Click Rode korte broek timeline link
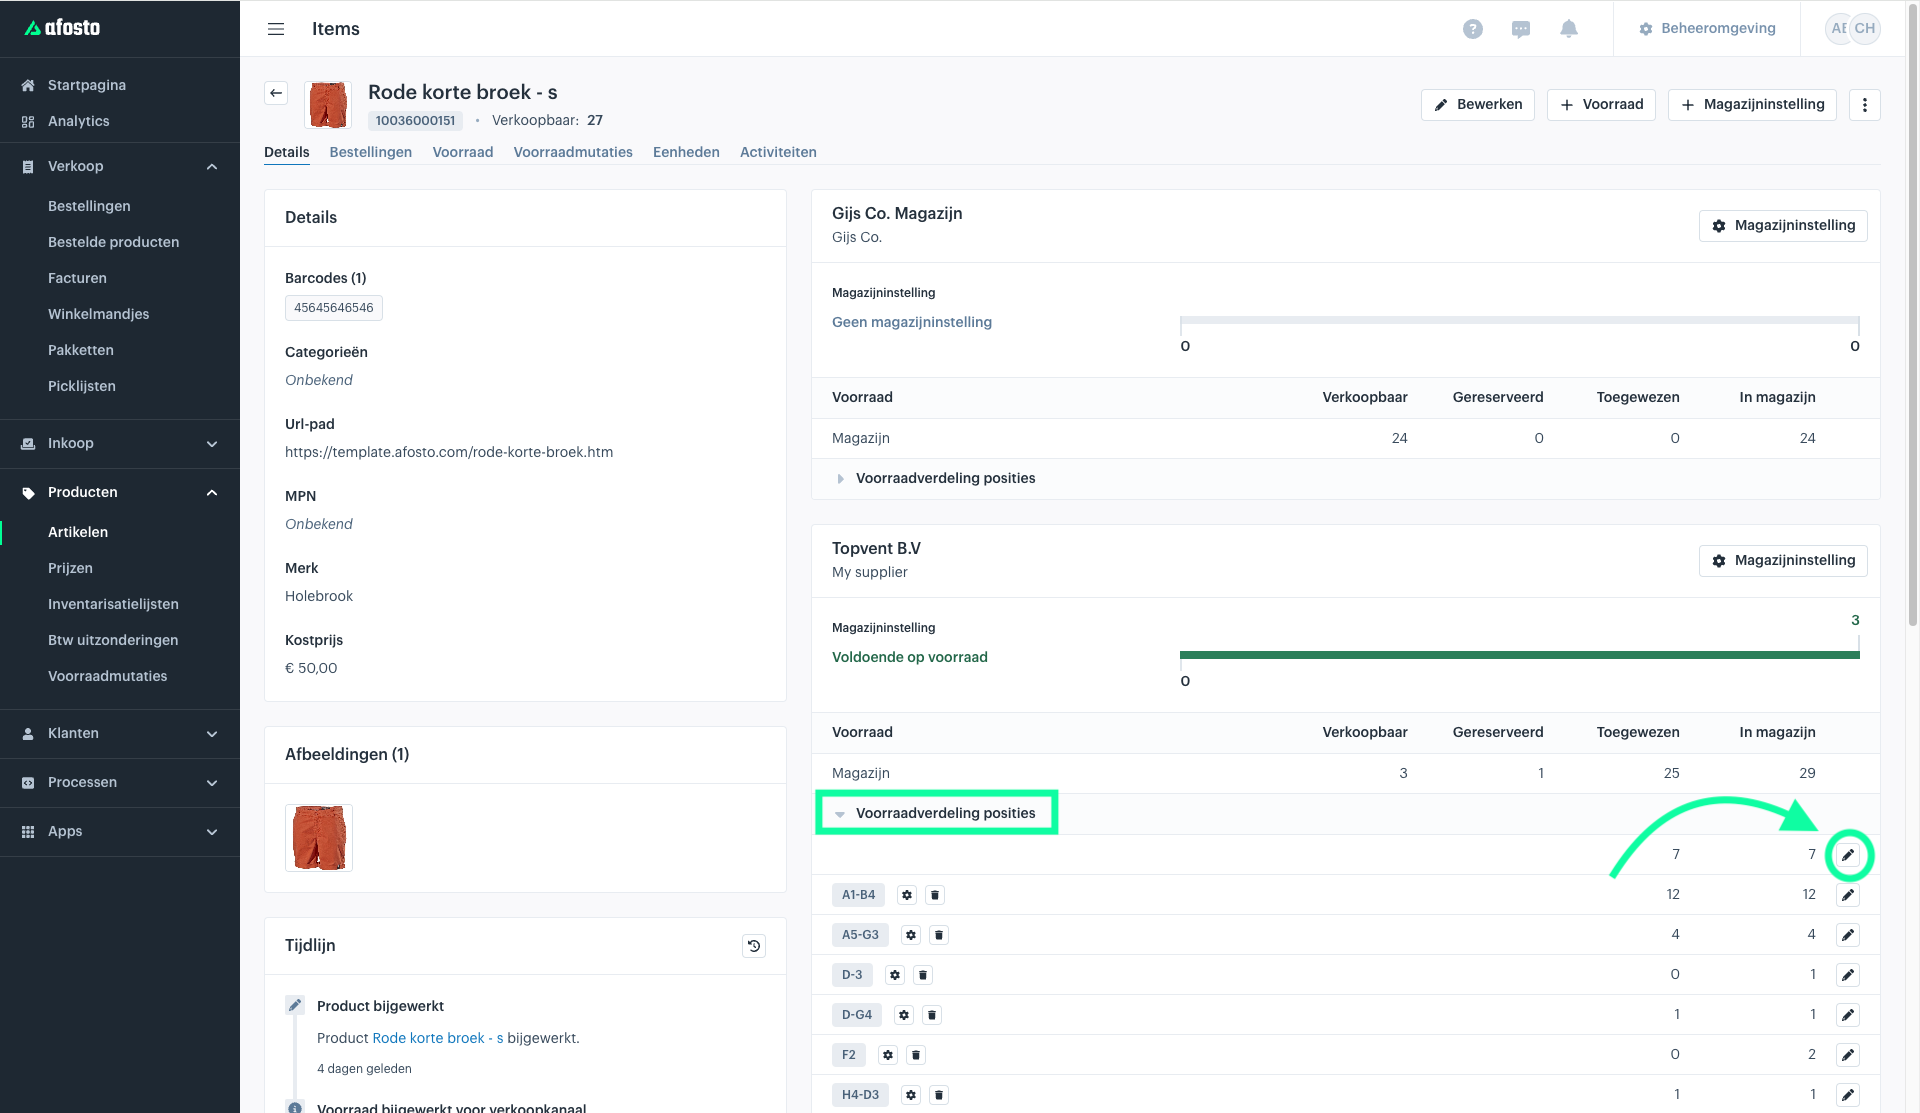The height and width of the screenshot is (1113, 1920). point(438,1038)
